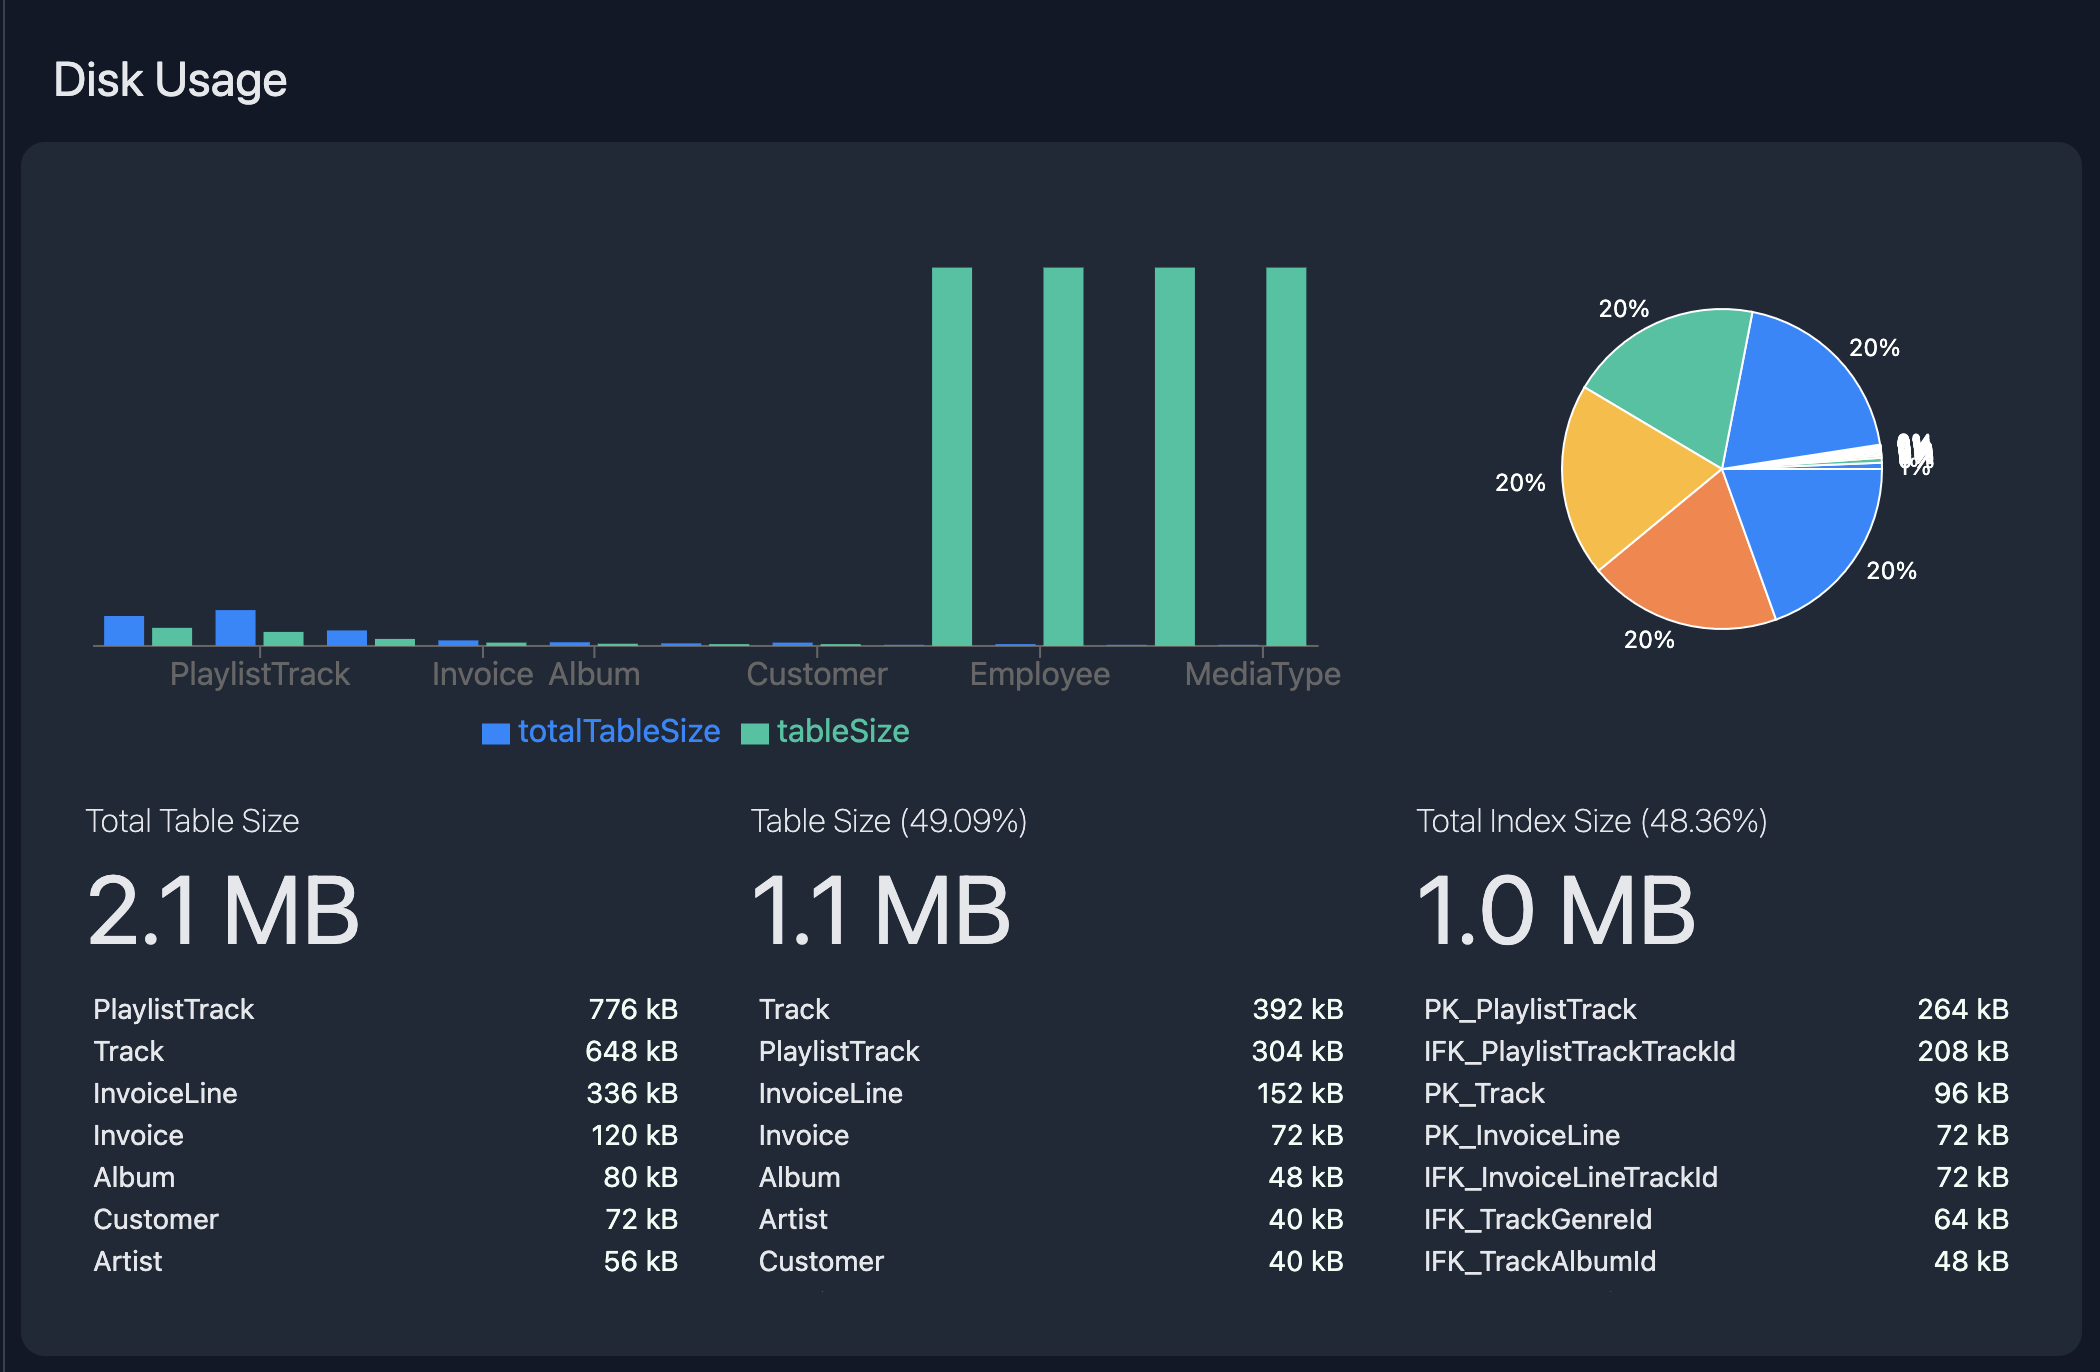Screen dimensions: 2100x1372
Task: Open the Disk Usage panel title menu
Action: click(170, 79)
